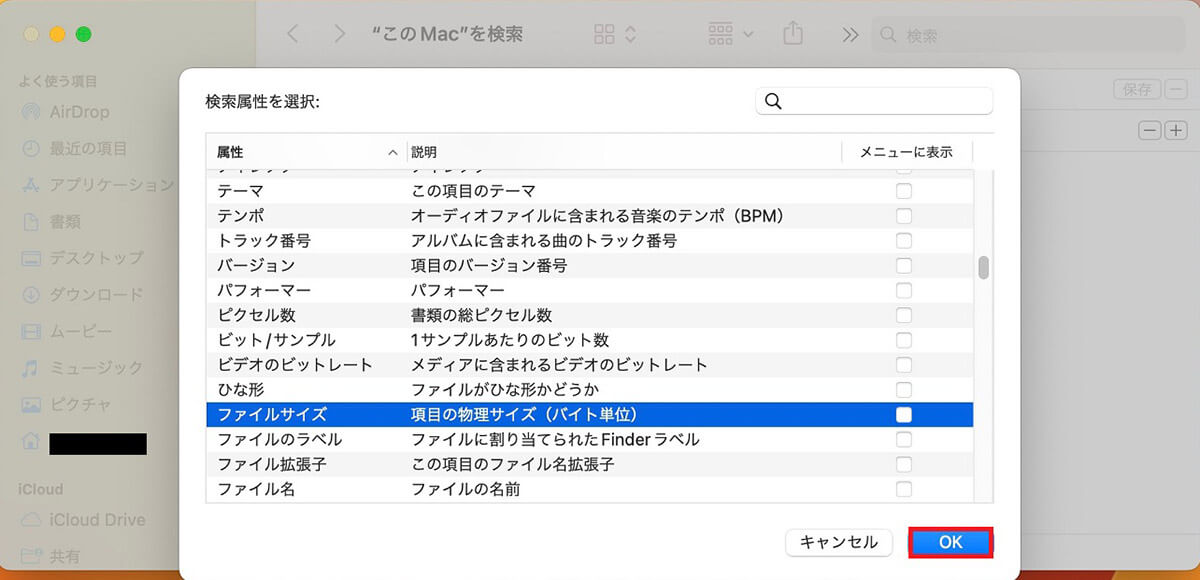
Task: Select the ファイル名 attribute row
Action: point(590,489)
